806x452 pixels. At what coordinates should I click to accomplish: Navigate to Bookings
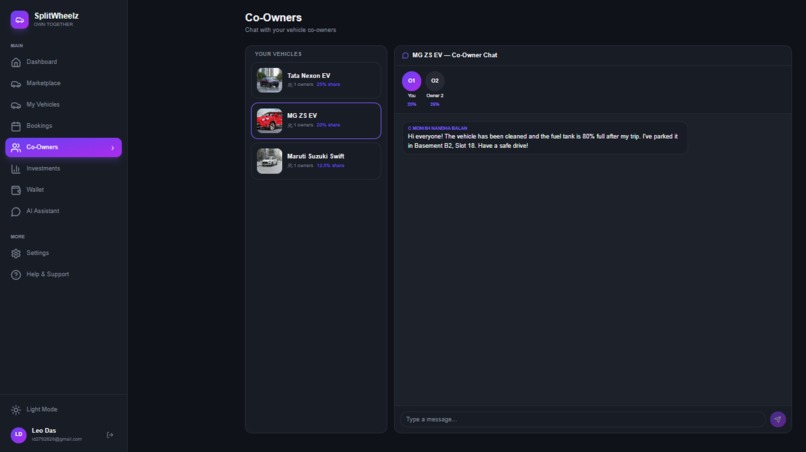click(x=64, y=126)
